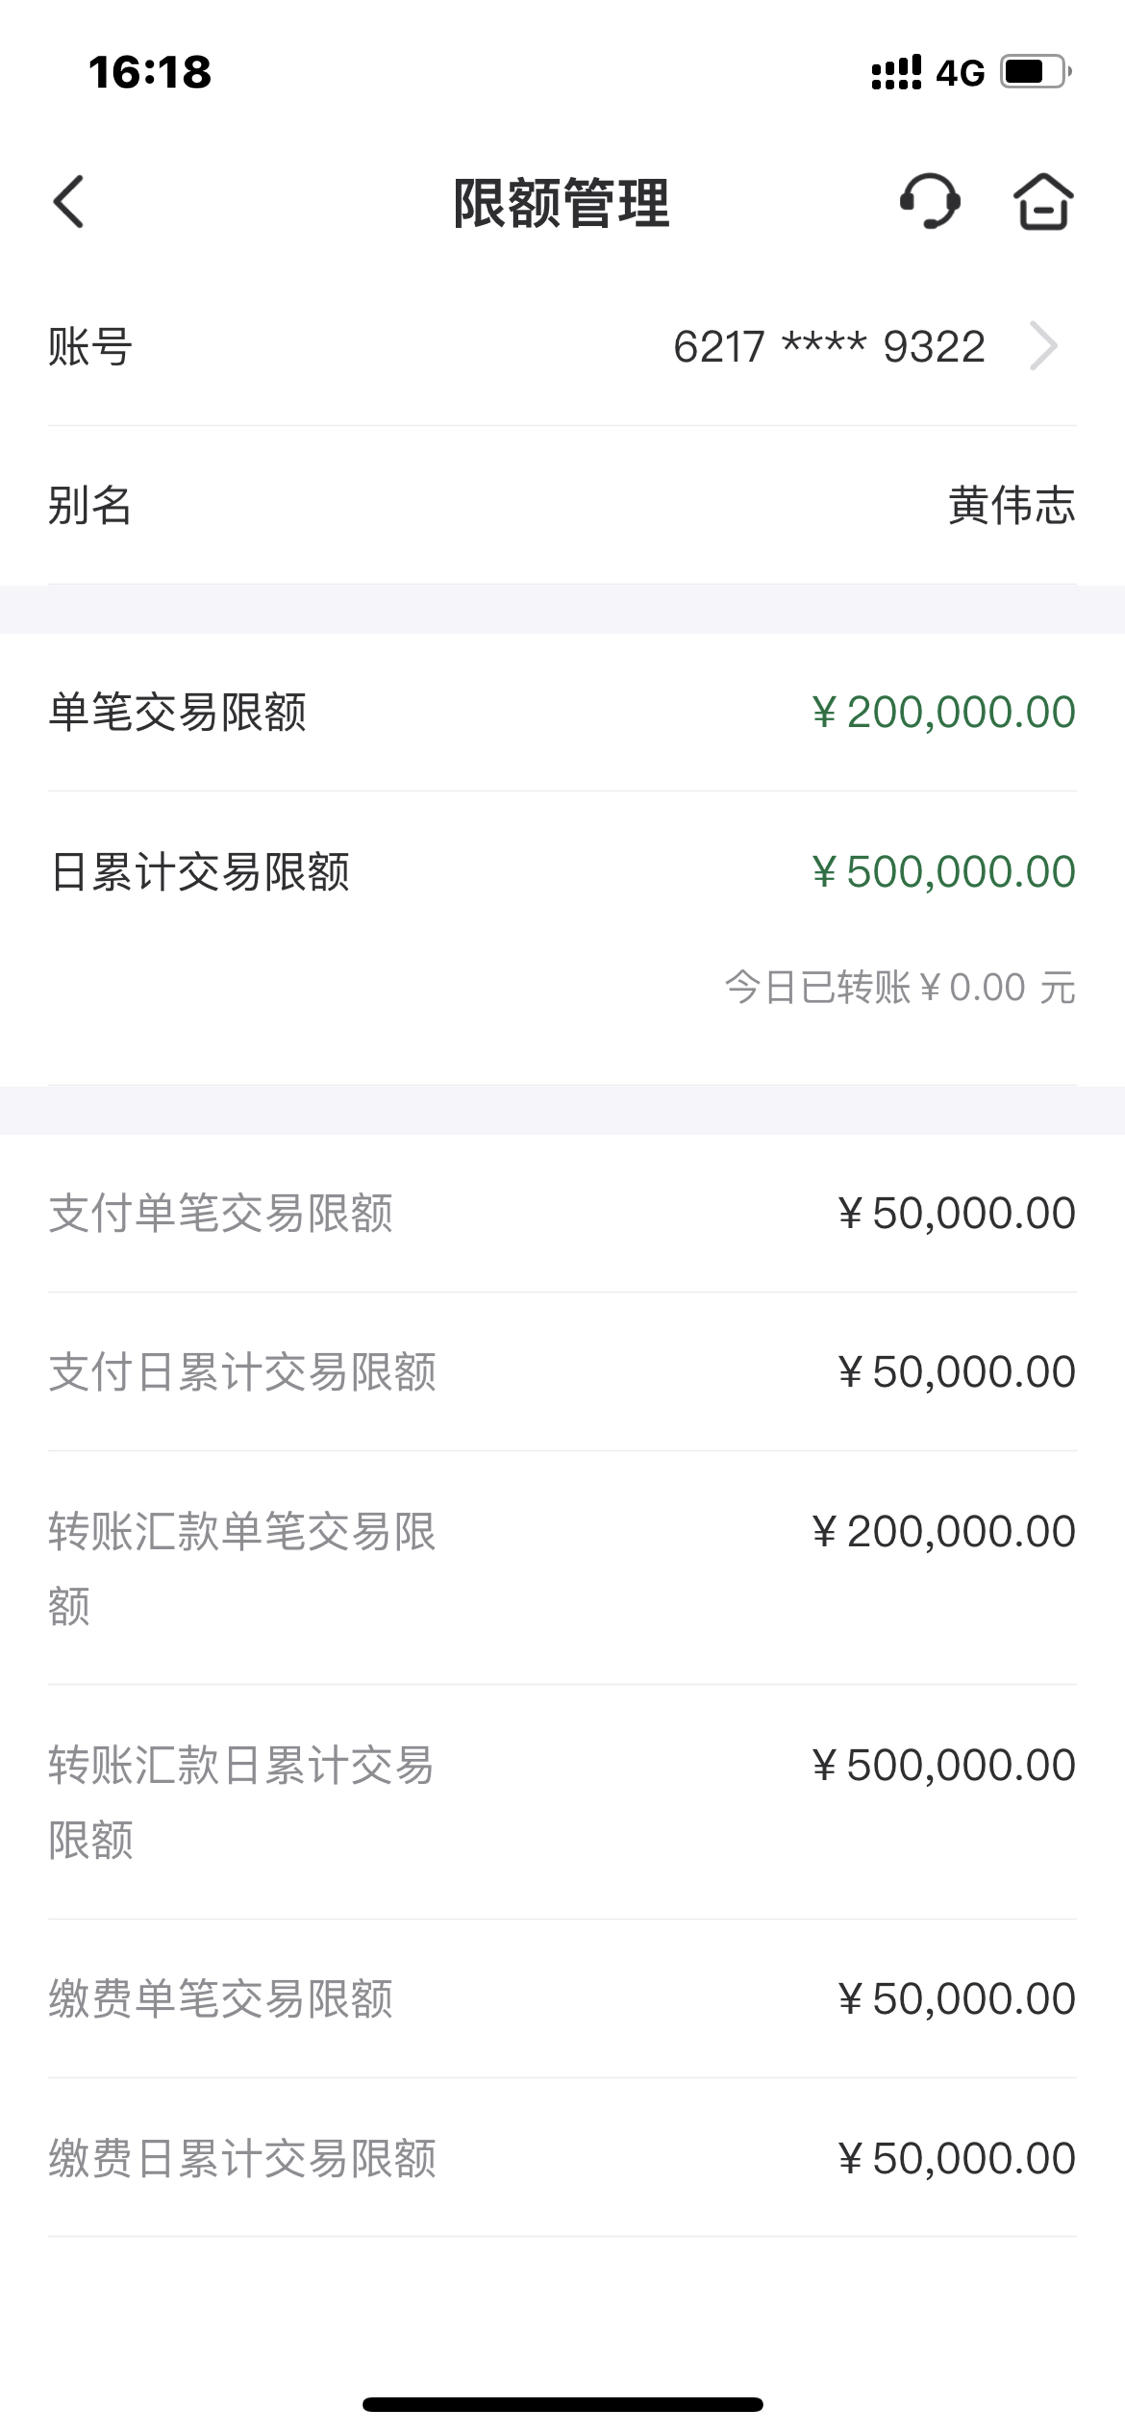The width and height of the screenshot is (1125, 2435).
Task: Tap the battery indicator in status bar
Action: pyautogui.click(x=1037, y=72)
